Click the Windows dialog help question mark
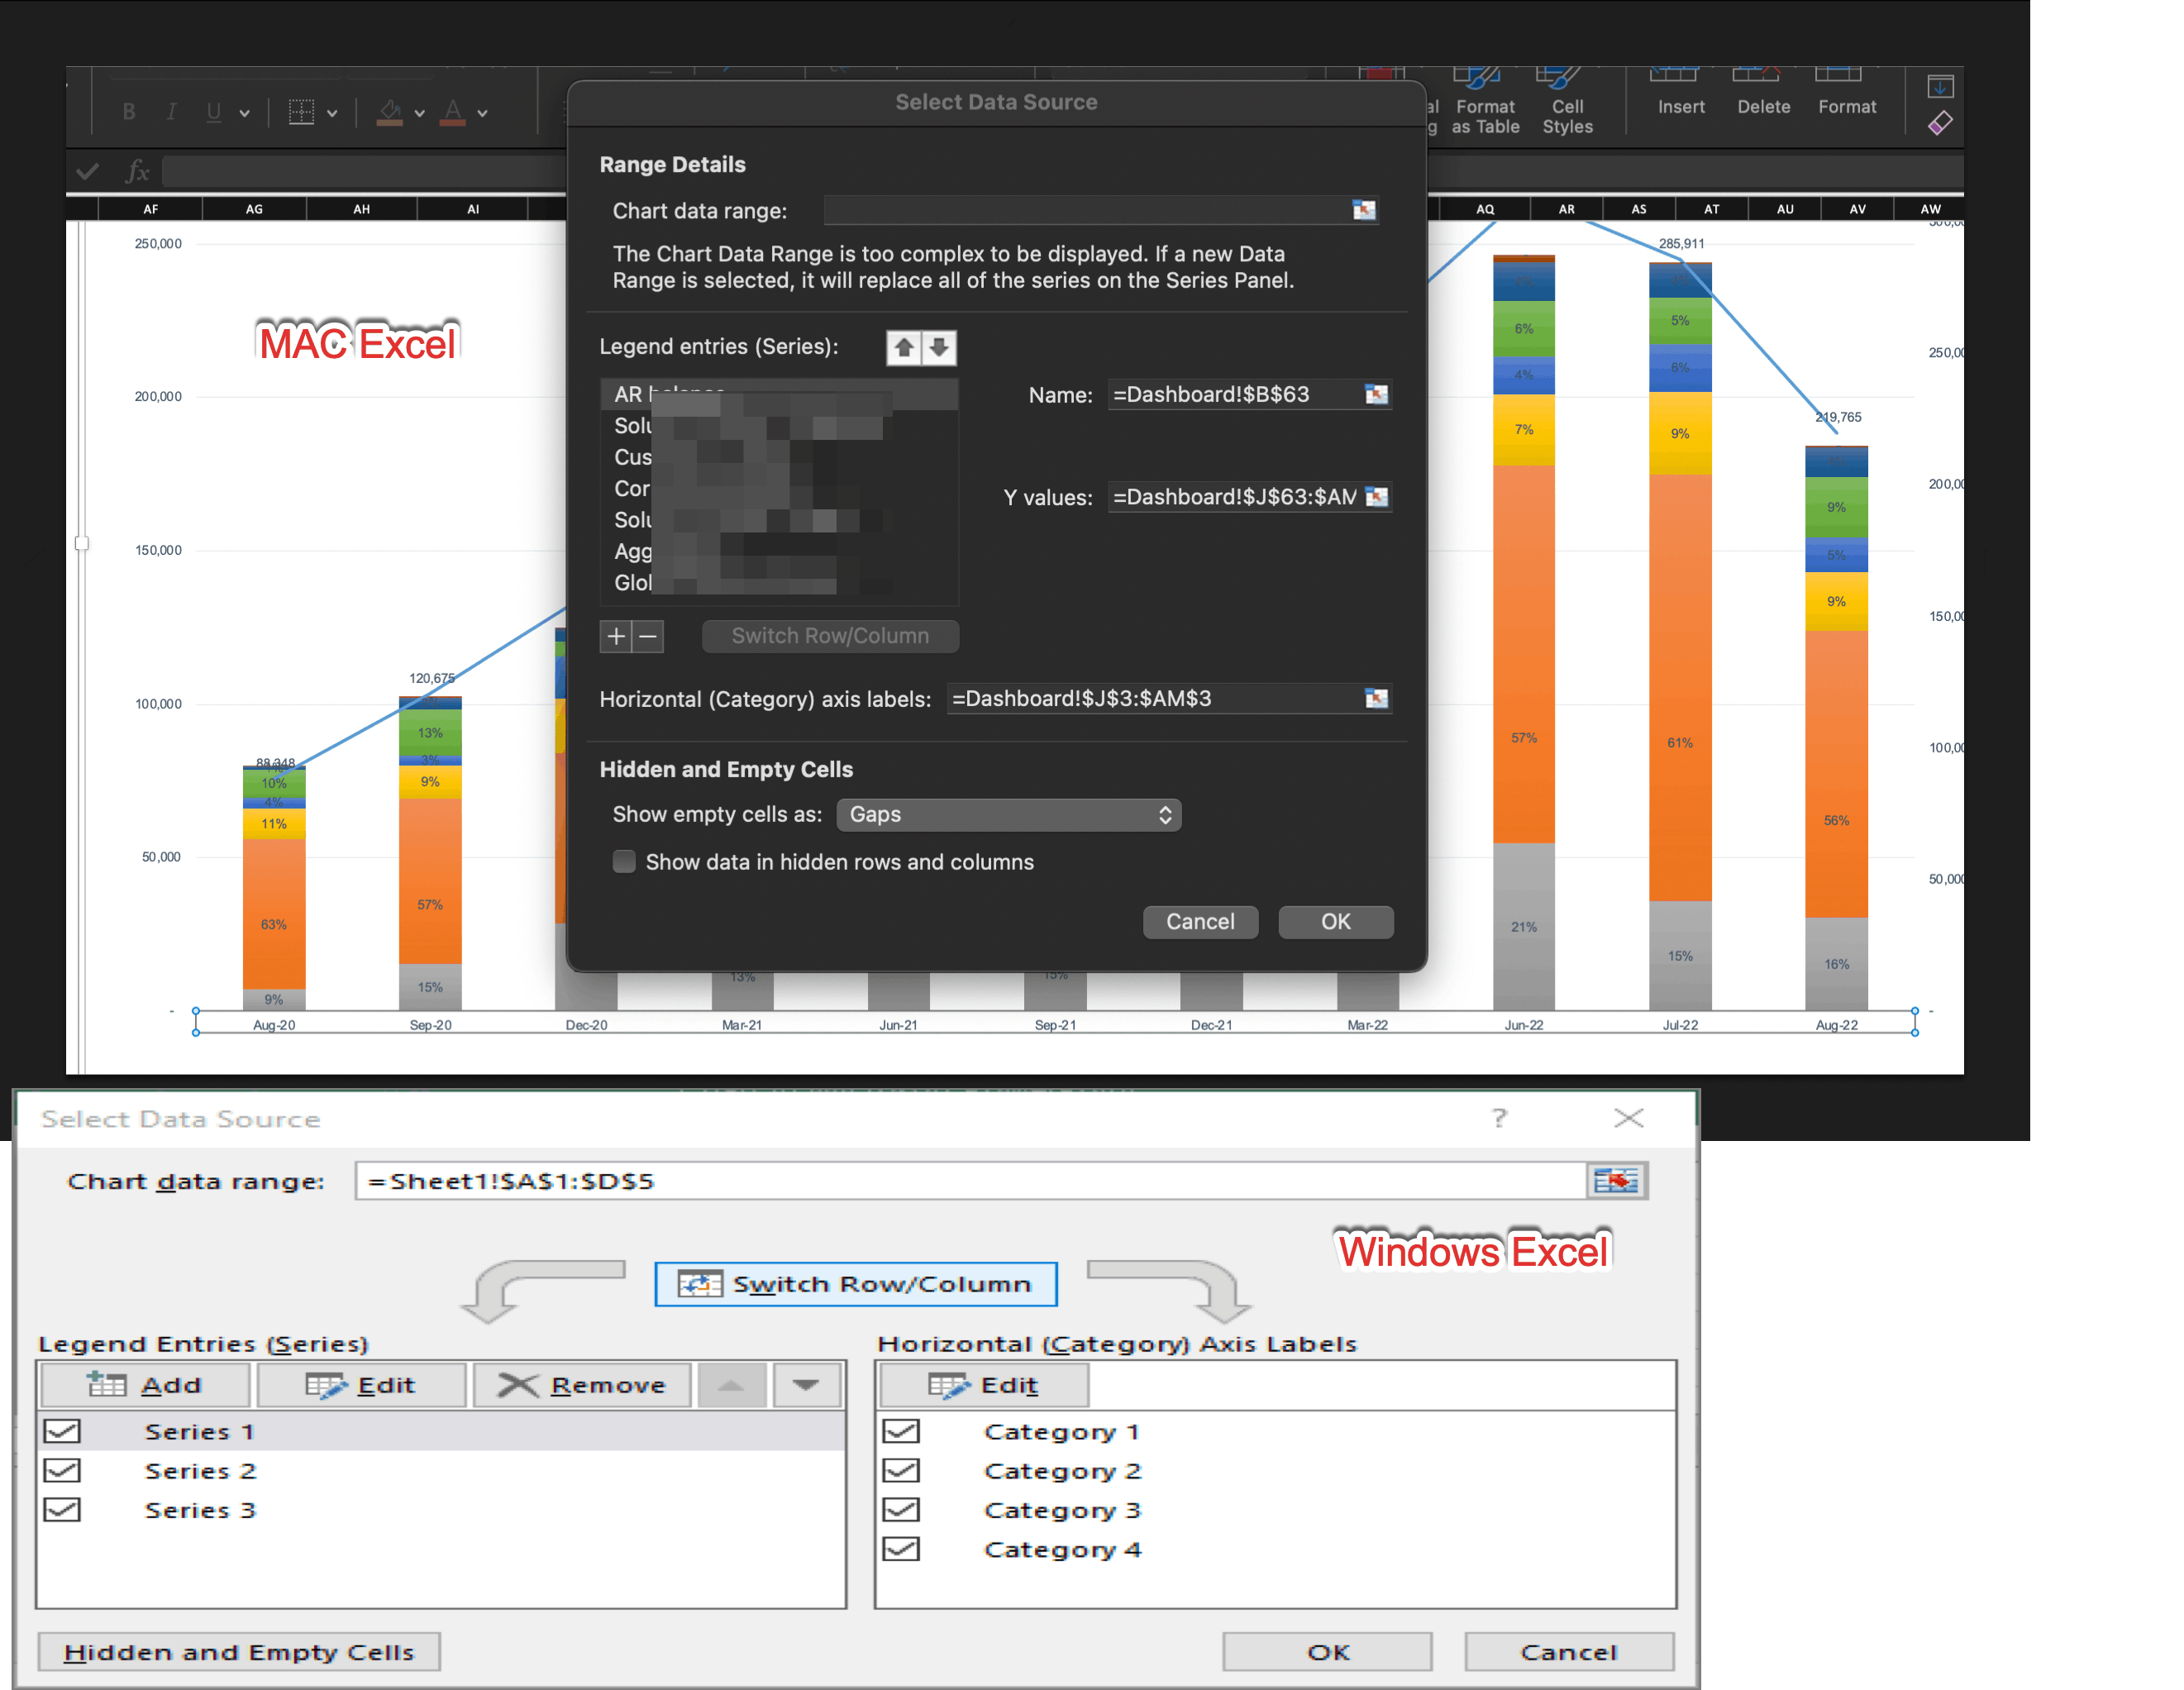The height and width of the screenshot is (1690, 2184). coord(1499,1118)
